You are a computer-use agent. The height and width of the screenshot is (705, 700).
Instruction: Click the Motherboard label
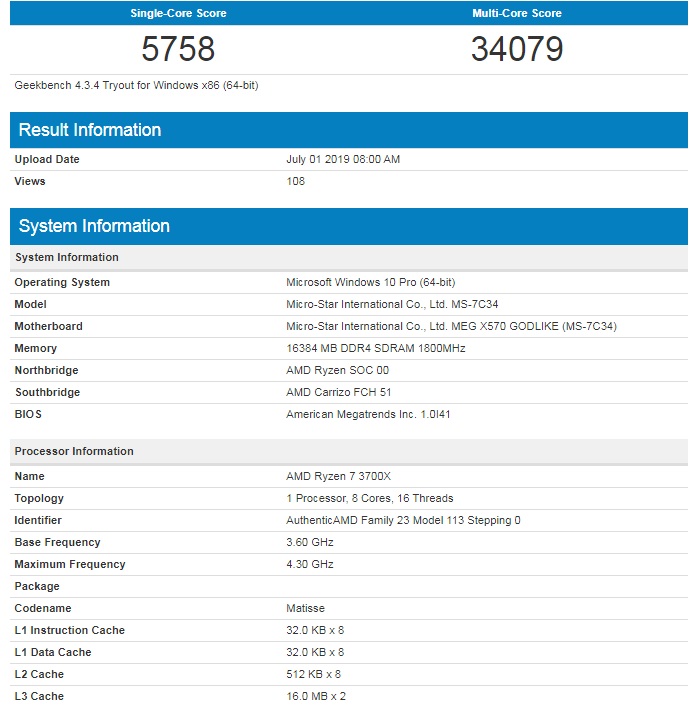click(x=49, y=326)
